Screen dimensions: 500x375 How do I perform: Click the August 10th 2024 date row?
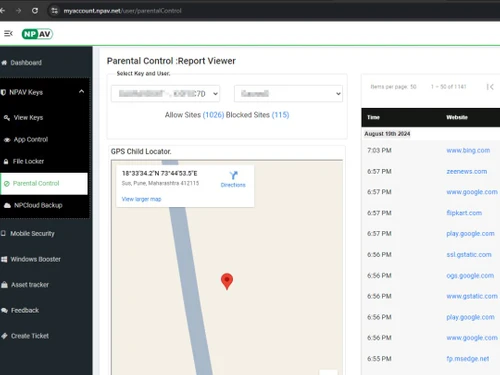pos(387,134)
